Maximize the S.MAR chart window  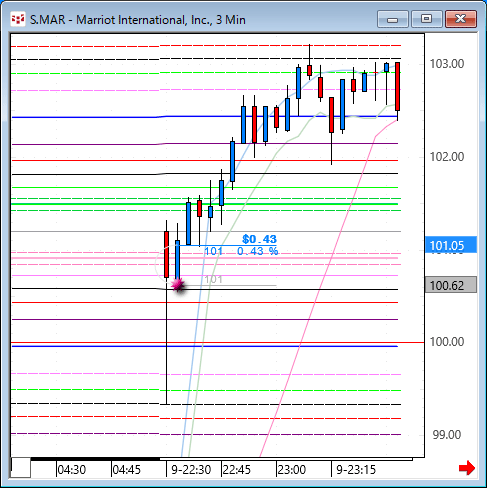(427, 19)
